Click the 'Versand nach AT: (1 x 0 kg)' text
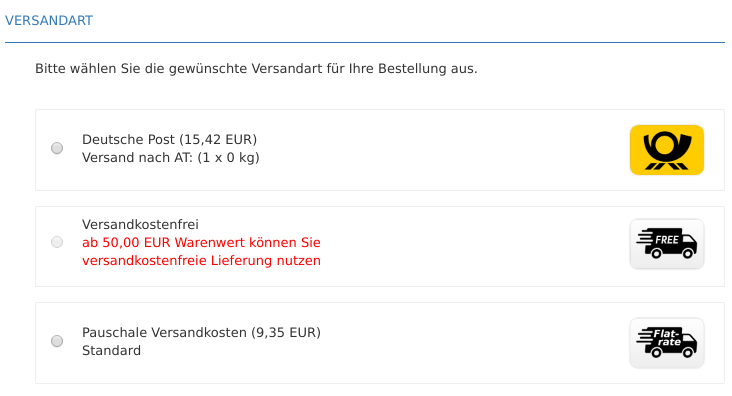This screenshot has height=396, width=732. [x=171, y=158]
